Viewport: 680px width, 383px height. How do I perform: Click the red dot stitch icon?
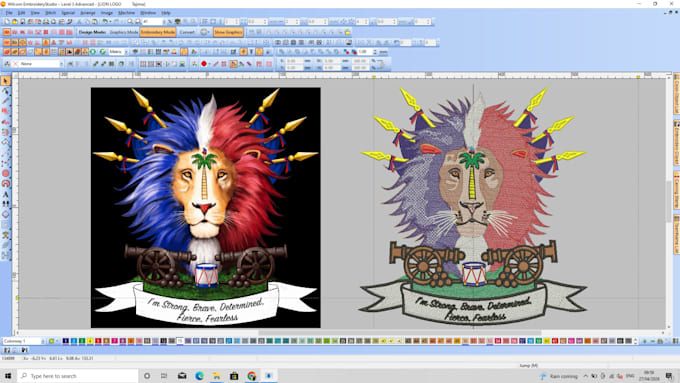203,64
